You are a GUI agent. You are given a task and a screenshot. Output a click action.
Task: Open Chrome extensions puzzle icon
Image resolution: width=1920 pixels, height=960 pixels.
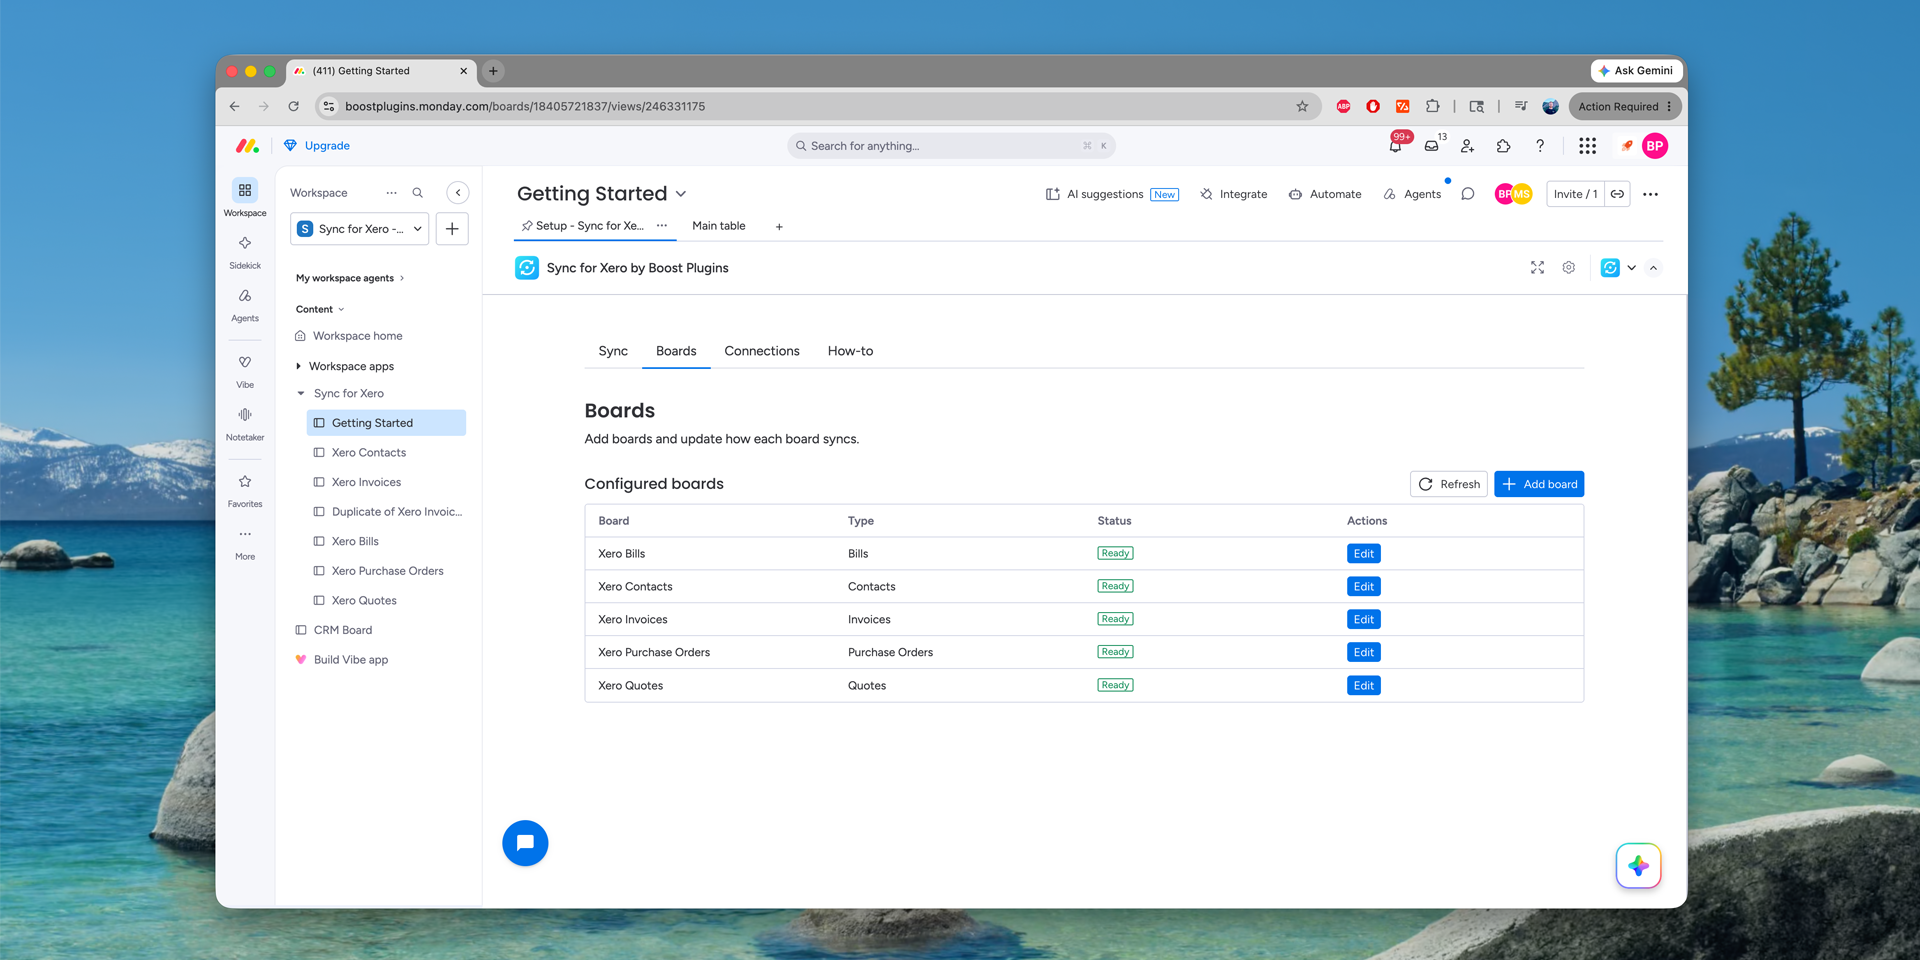coord(1432,106)
